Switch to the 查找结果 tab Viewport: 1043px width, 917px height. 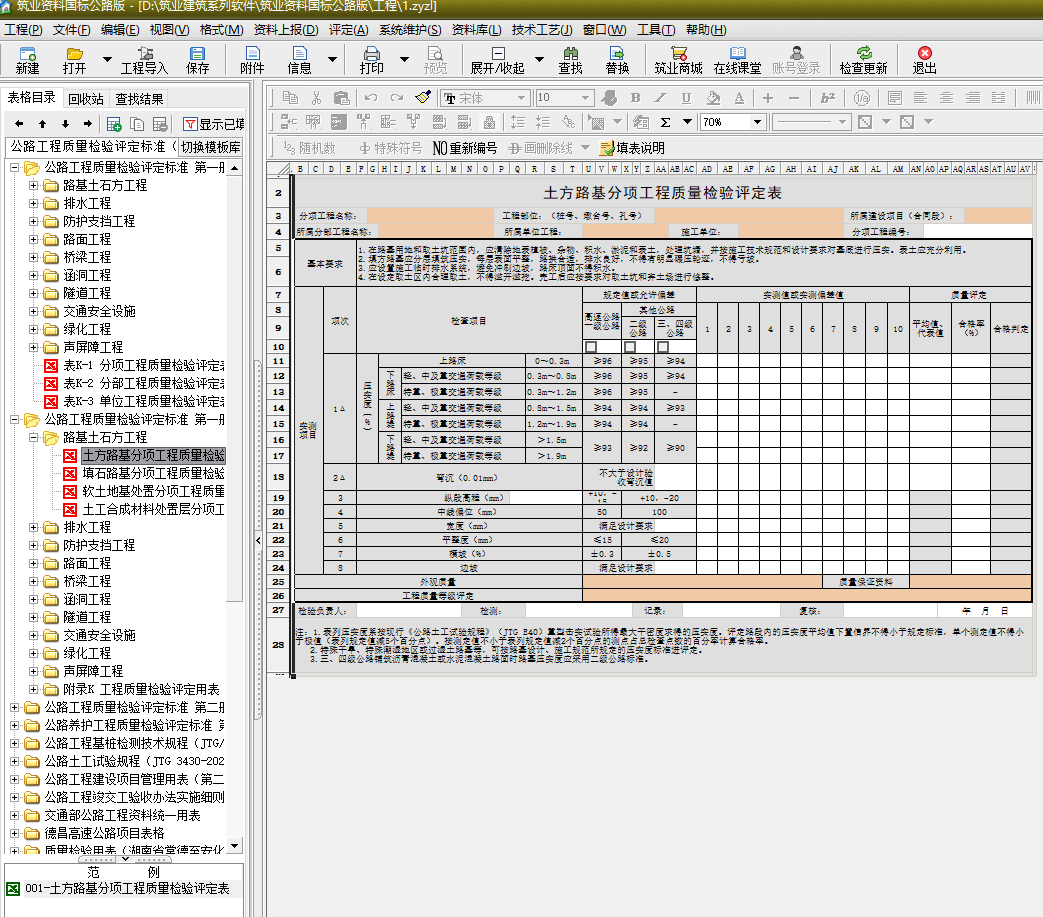140,99
